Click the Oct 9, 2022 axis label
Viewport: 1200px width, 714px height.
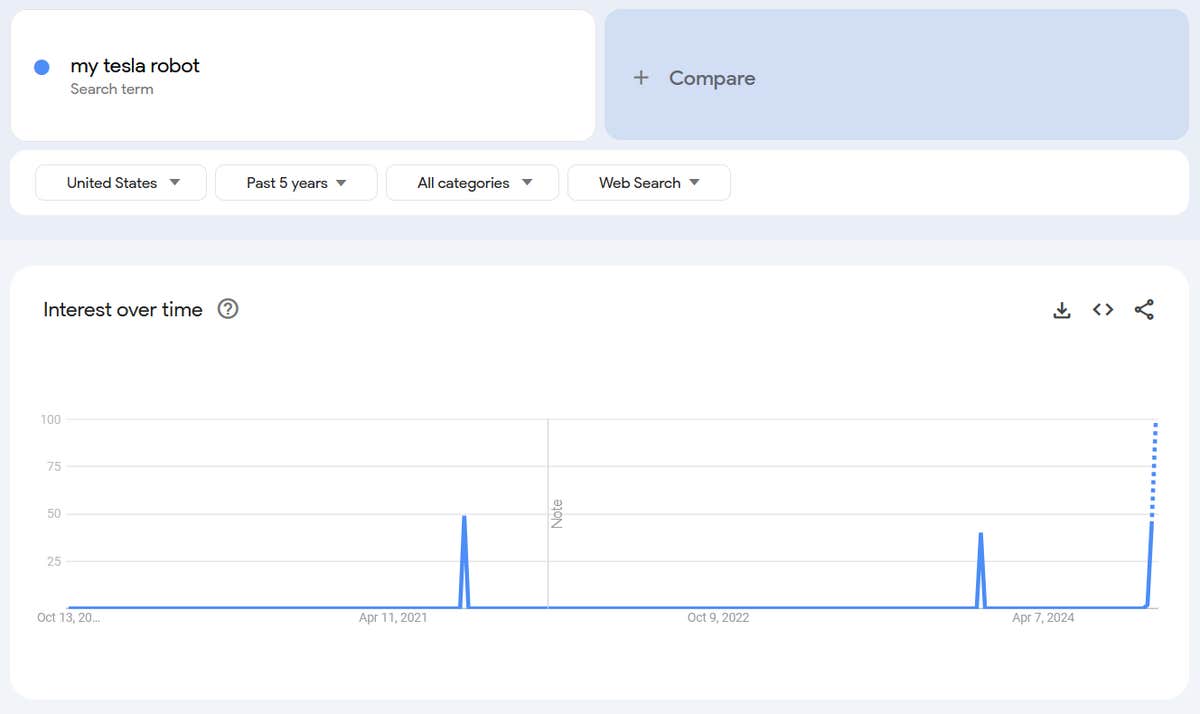(718, 618)
